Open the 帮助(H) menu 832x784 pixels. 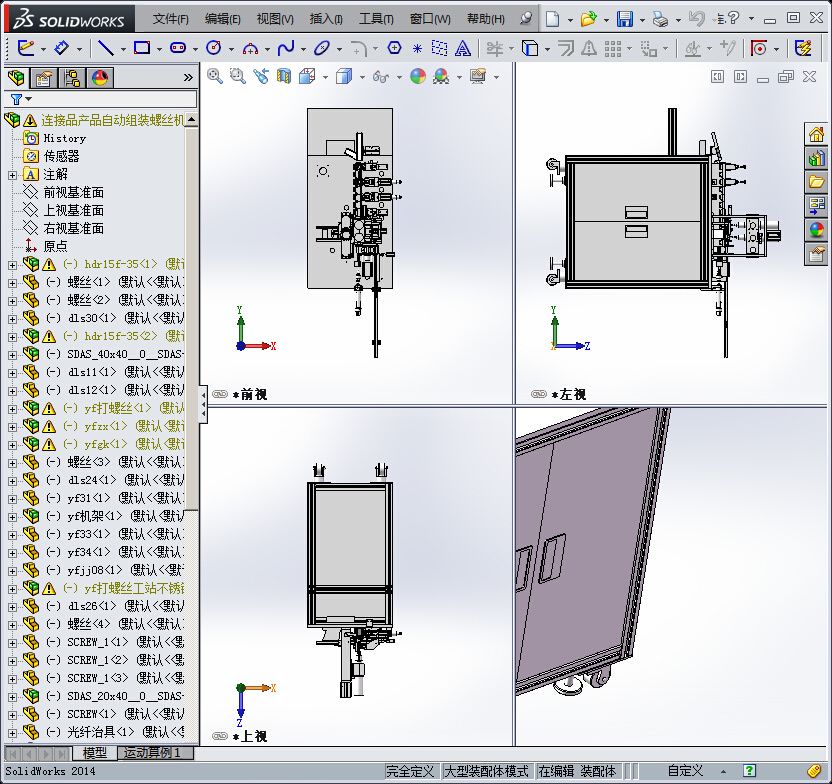click(486, 19)
